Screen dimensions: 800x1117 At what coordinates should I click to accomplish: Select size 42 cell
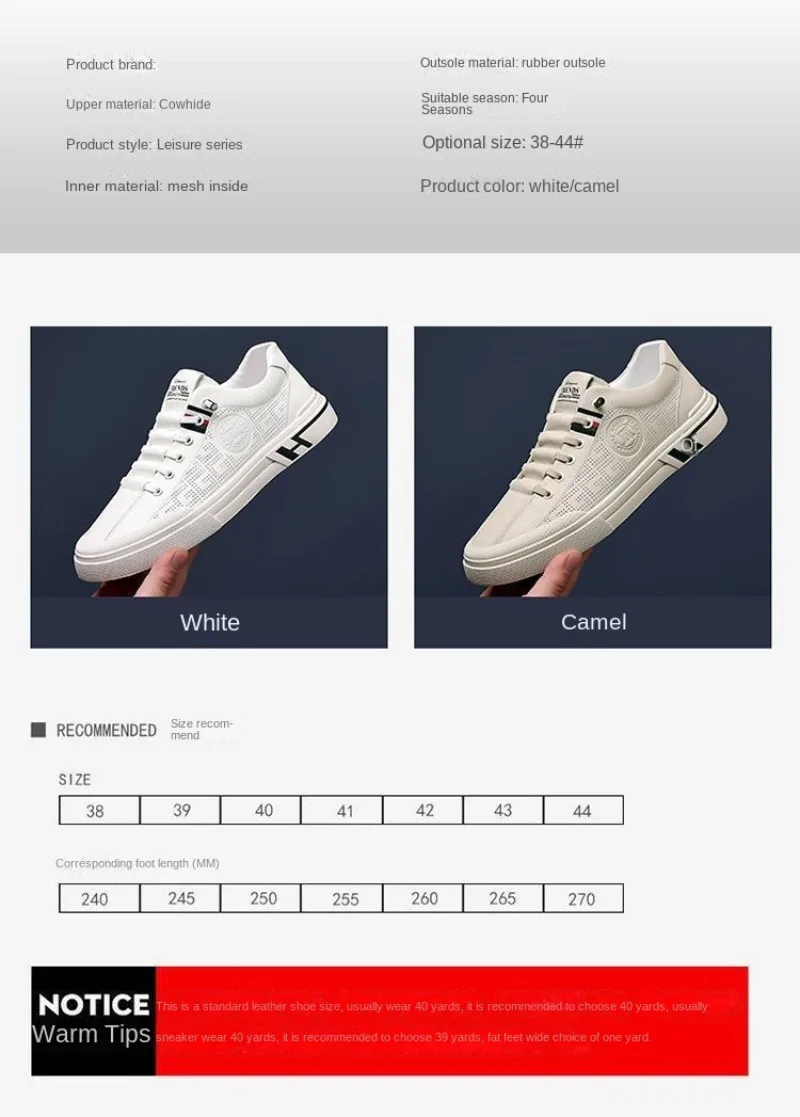423,810
